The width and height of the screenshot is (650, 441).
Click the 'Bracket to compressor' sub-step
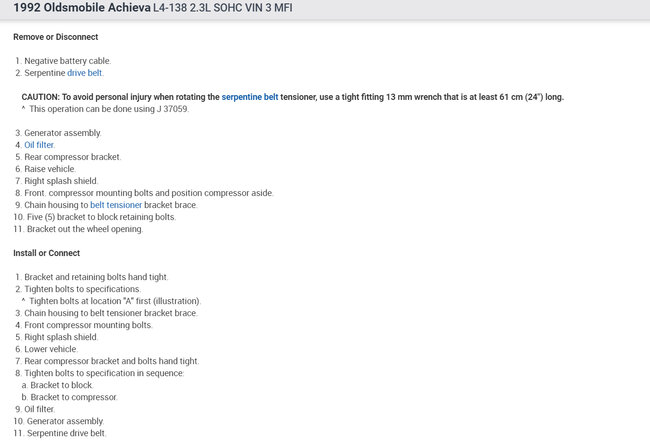[x=73, y=397]
